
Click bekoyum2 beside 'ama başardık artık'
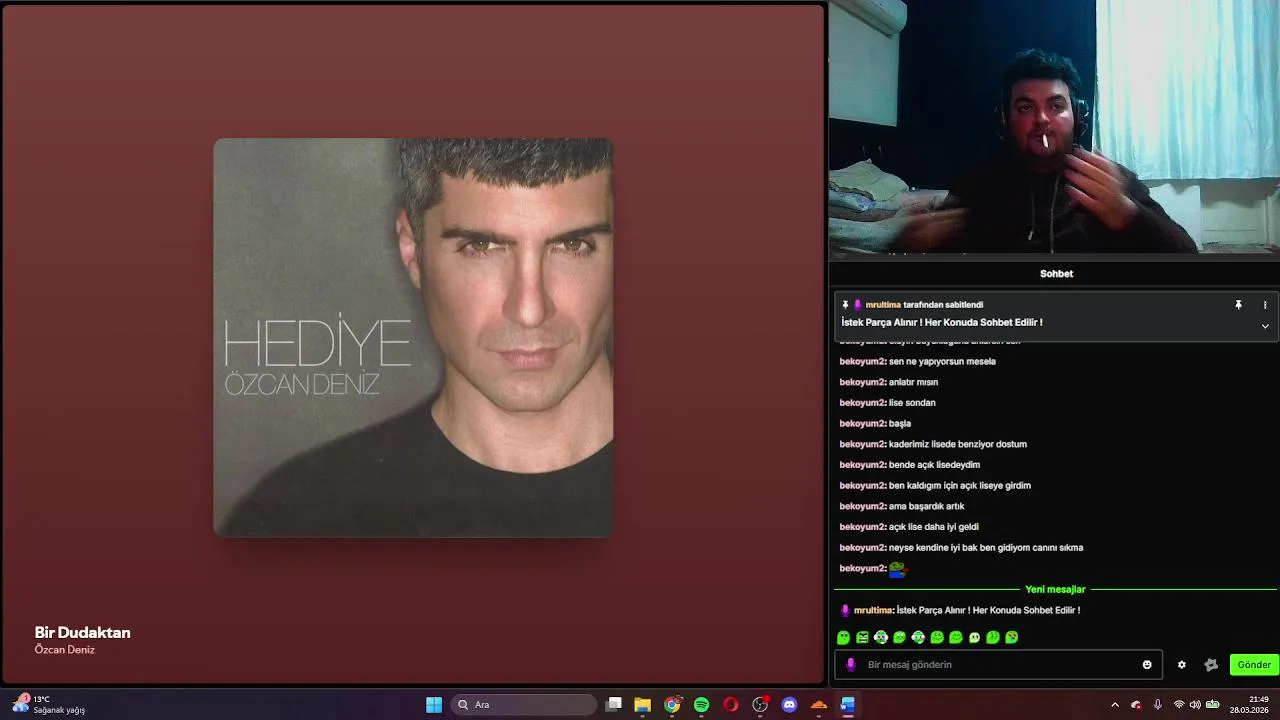point(862,506)
